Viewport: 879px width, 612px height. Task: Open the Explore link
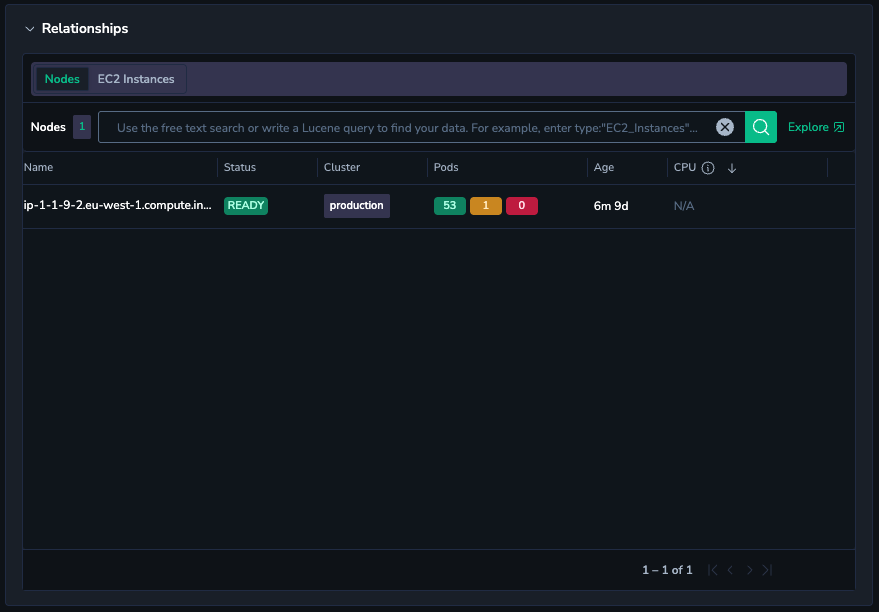(815, 127)
